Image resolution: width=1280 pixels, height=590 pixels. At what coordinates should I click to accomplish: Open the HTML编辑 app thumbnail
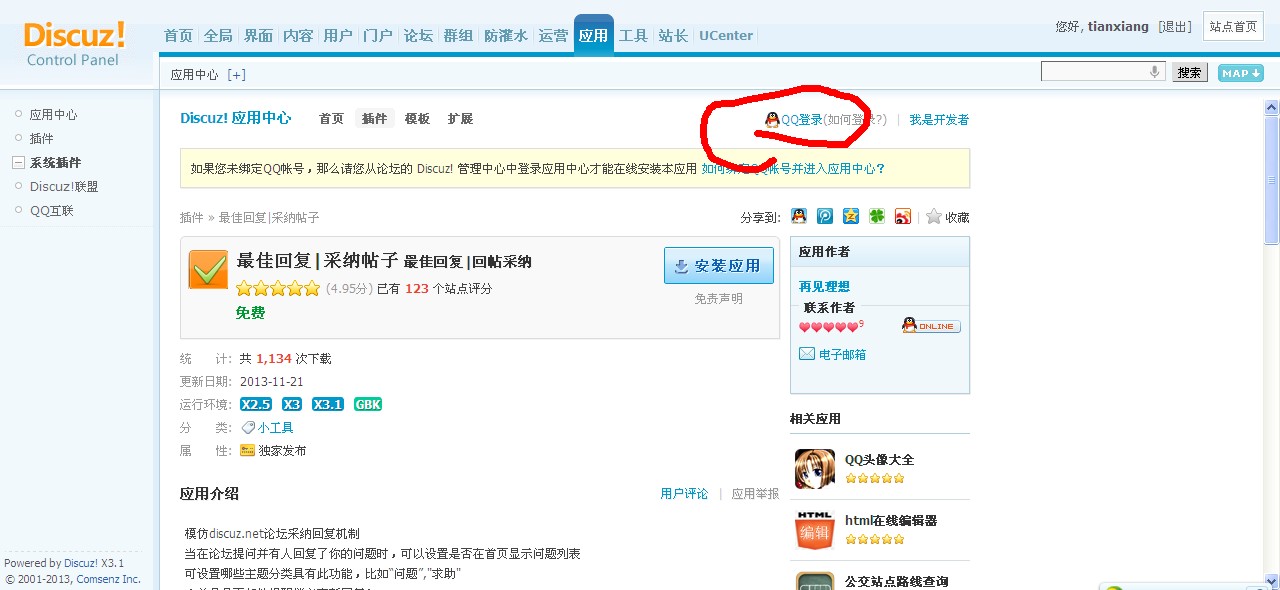coord(814,530)
